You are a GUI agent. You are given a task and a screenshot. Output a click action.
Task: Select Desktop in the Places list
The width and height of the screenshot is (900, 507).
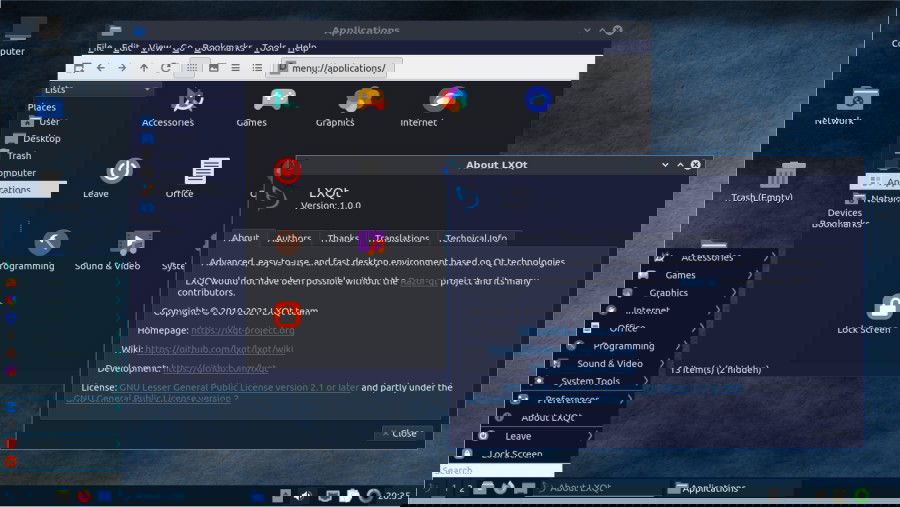(x=33, y=138)
